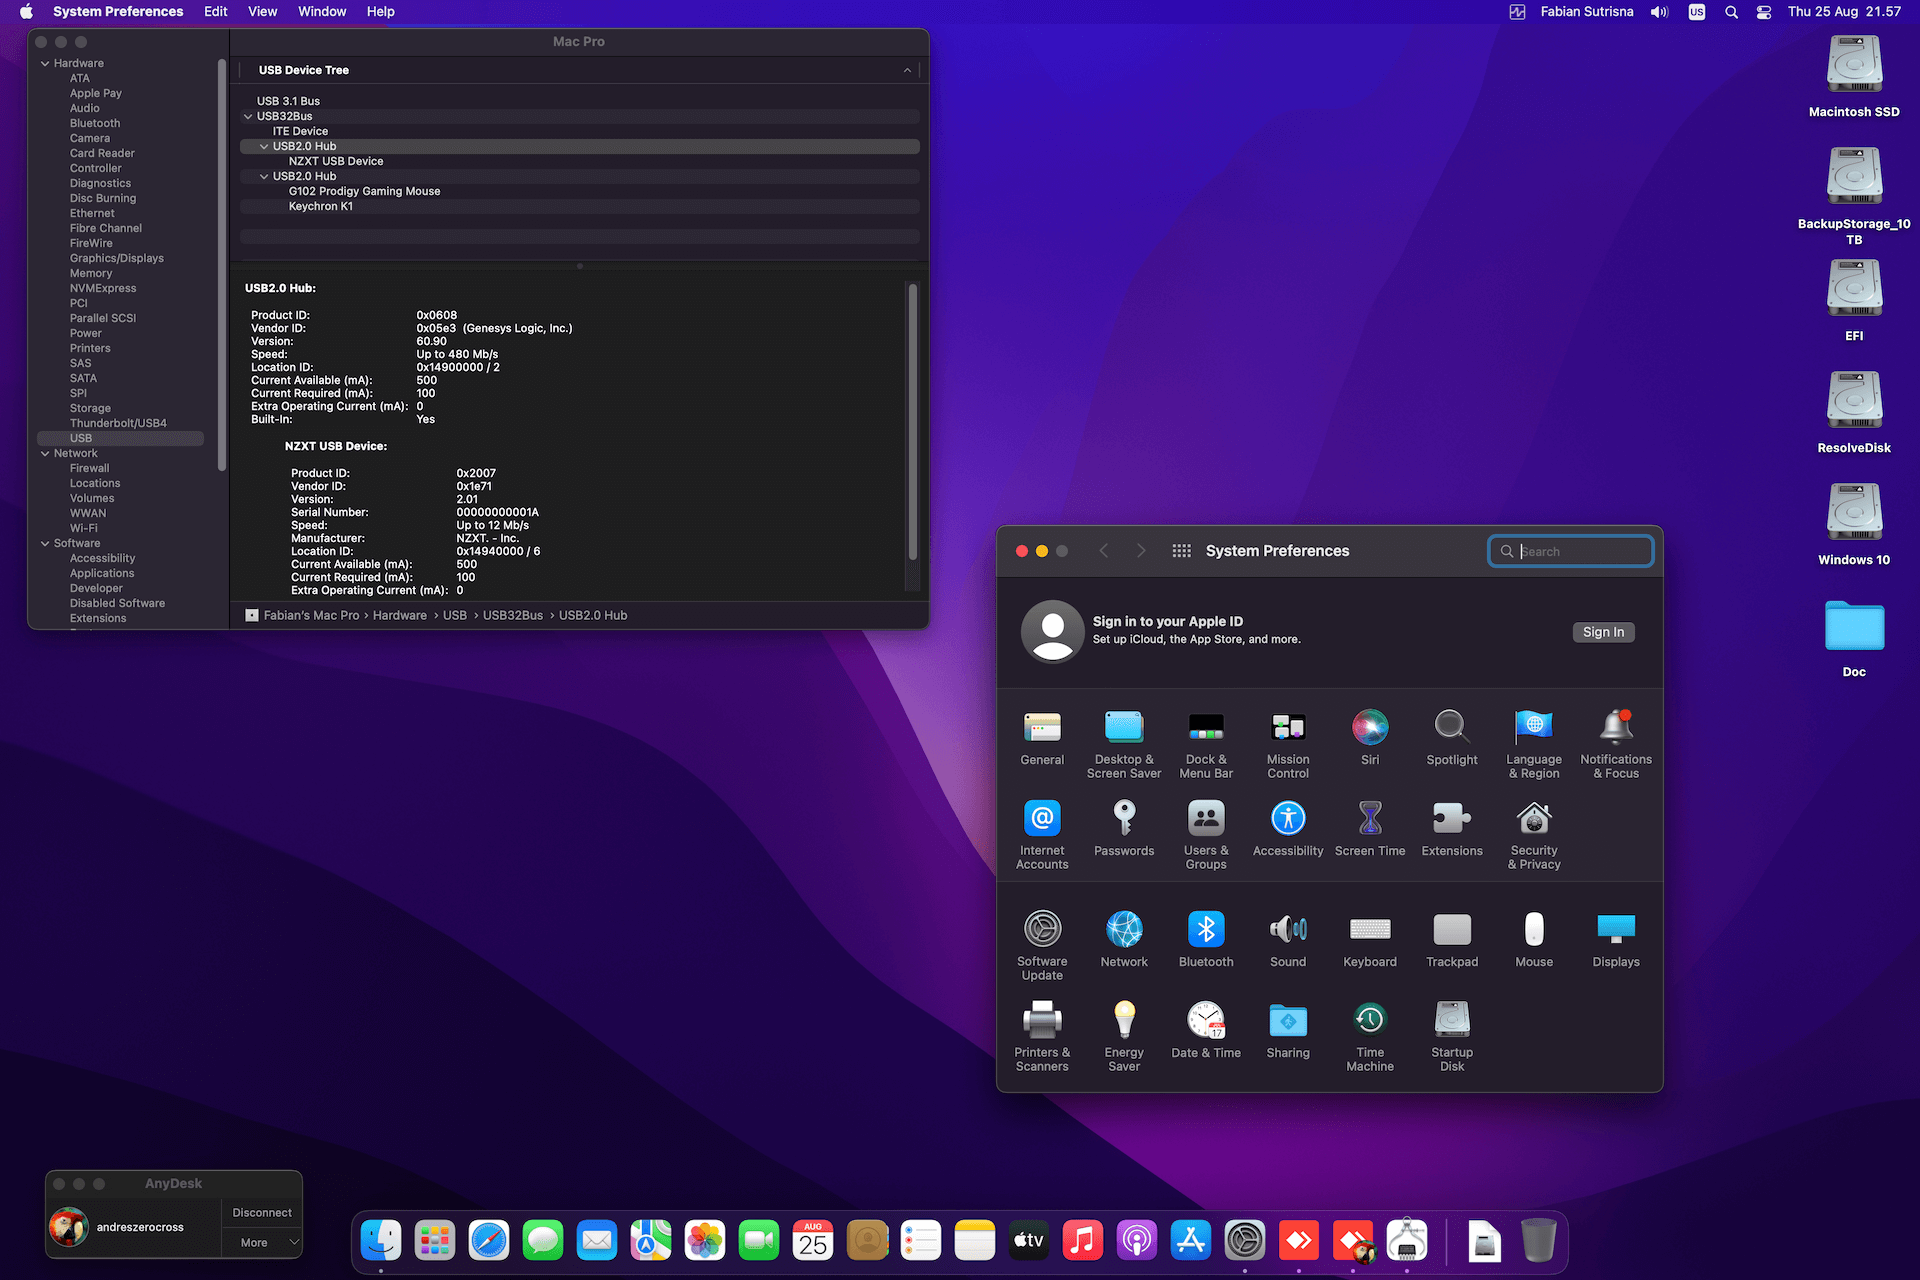Collapse the Network sidebar section
This screenshot has width=1920, height=1280.
click(45, 453)
